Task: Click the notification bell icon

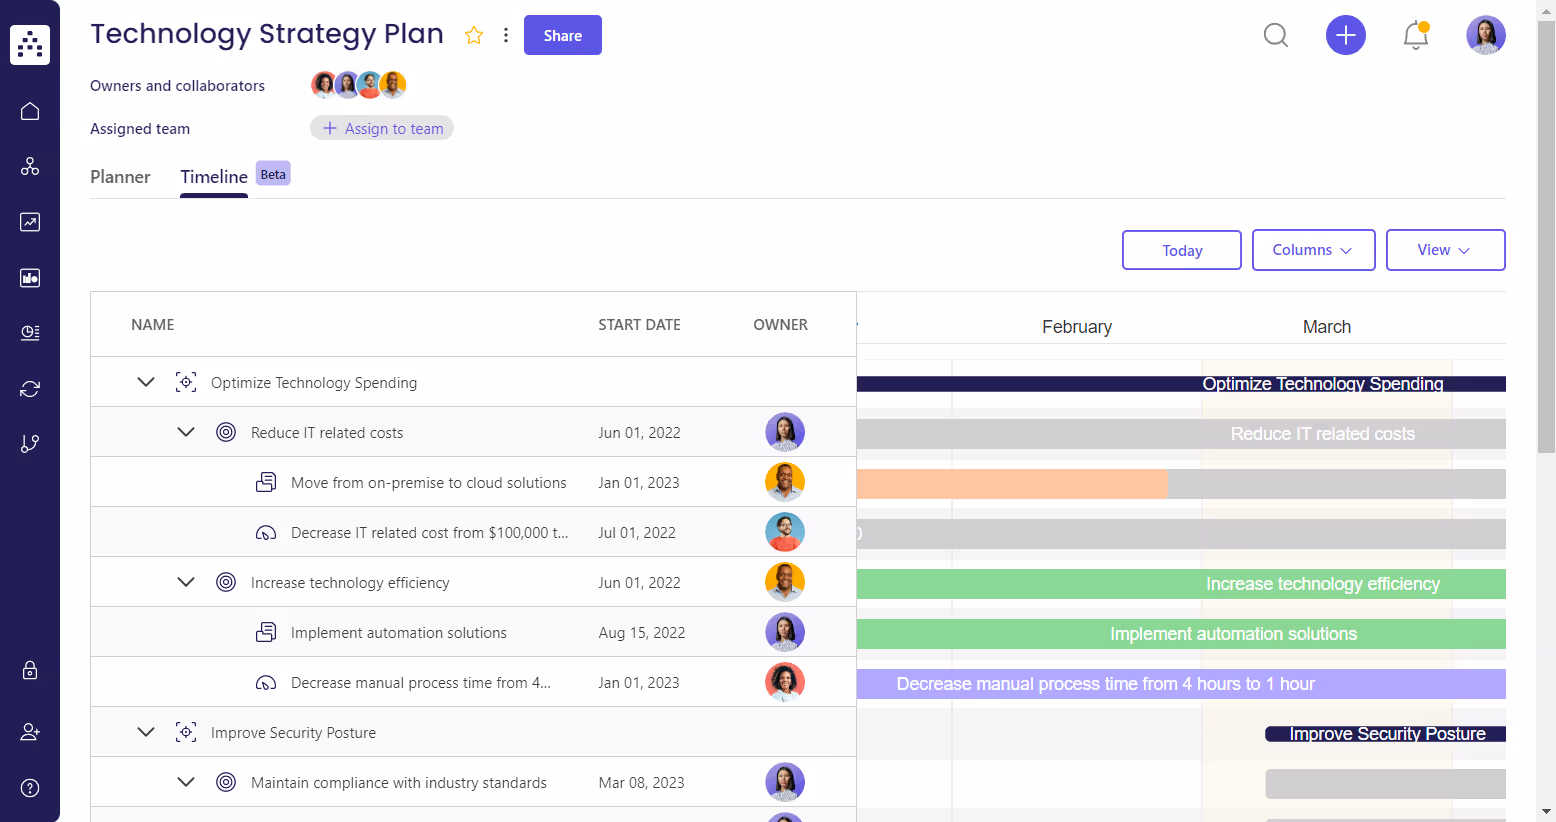Action: (x=1415, y=35)
